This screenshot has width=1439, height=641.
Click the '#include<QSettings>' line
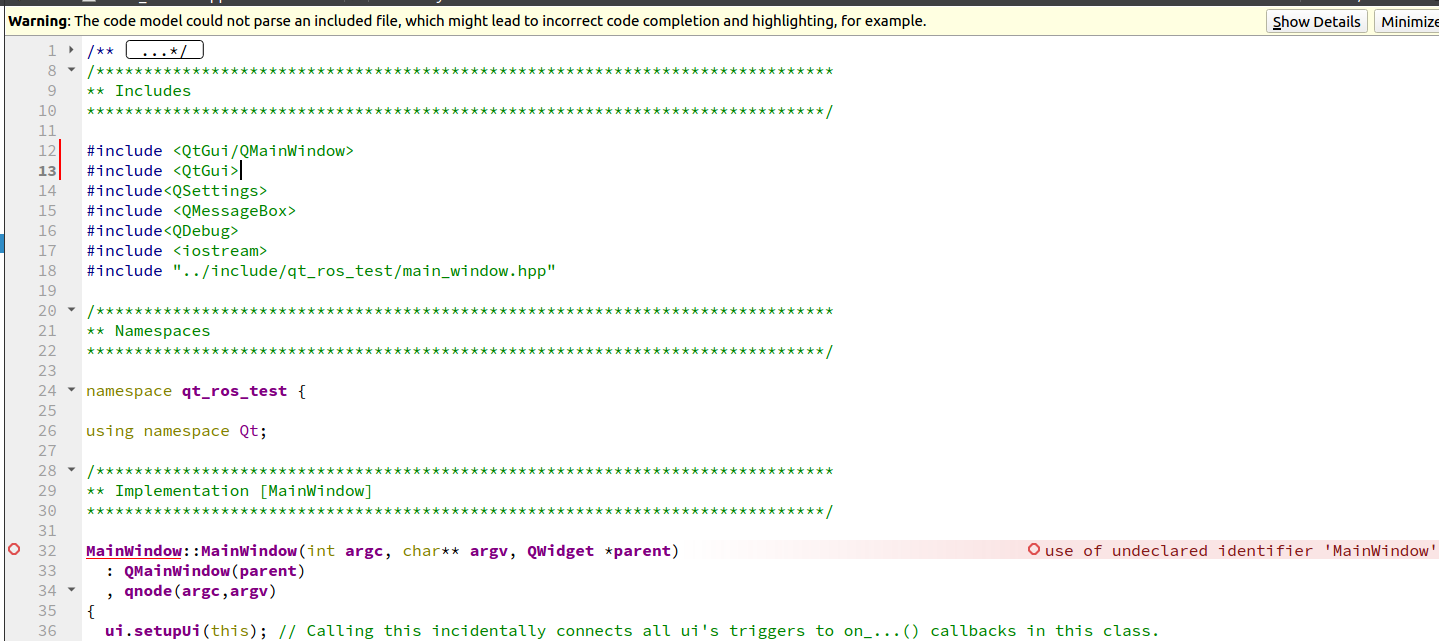[x=177, y=191]
